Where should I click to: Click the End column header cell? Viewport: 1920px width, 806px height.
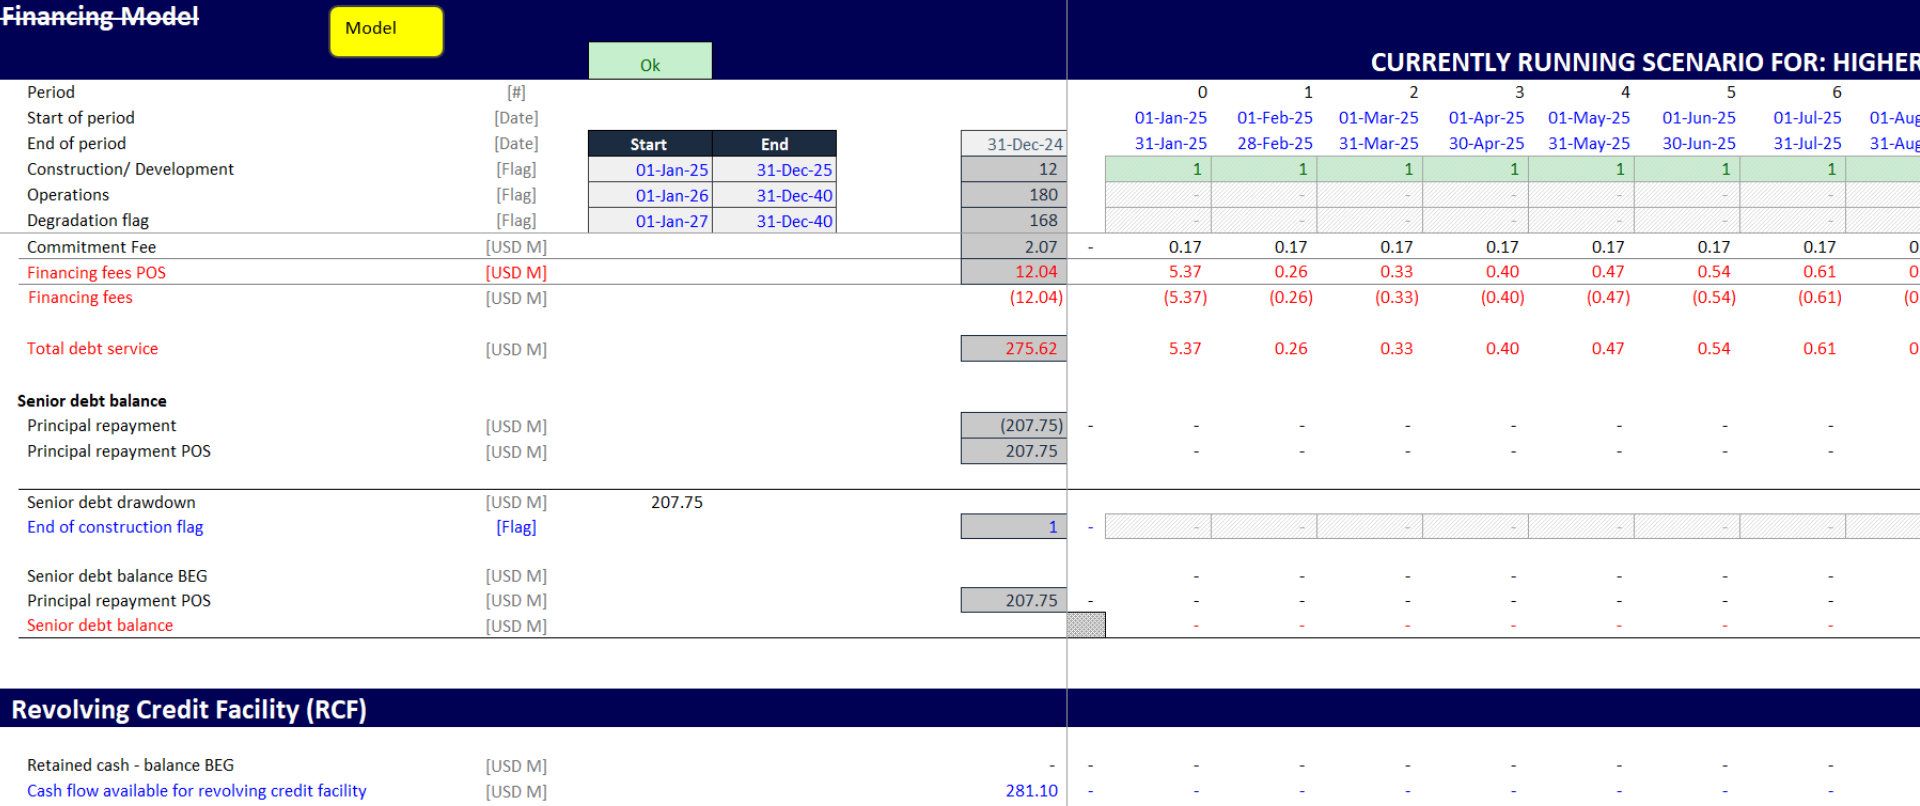click(774, 144)
